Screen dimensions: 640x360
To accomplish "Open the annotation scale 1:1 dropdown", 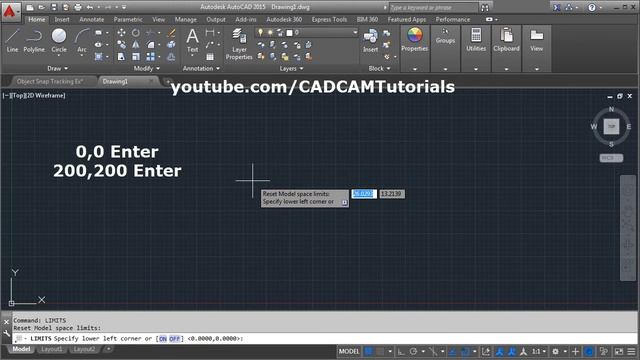I will click(x=539, y=351).
